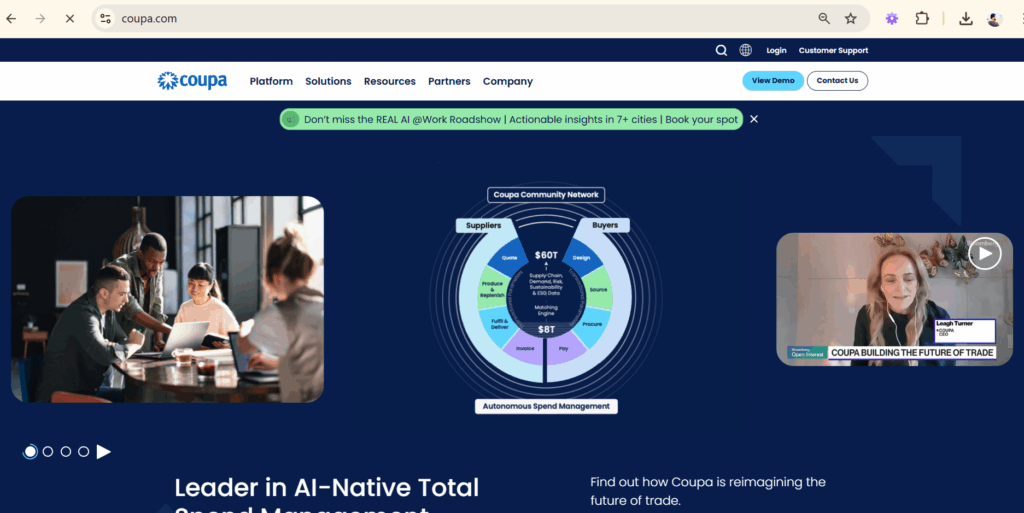Open language globe icon
Image resolution: width=1024 pixels, height=513 pixels.
pos(745,50)
